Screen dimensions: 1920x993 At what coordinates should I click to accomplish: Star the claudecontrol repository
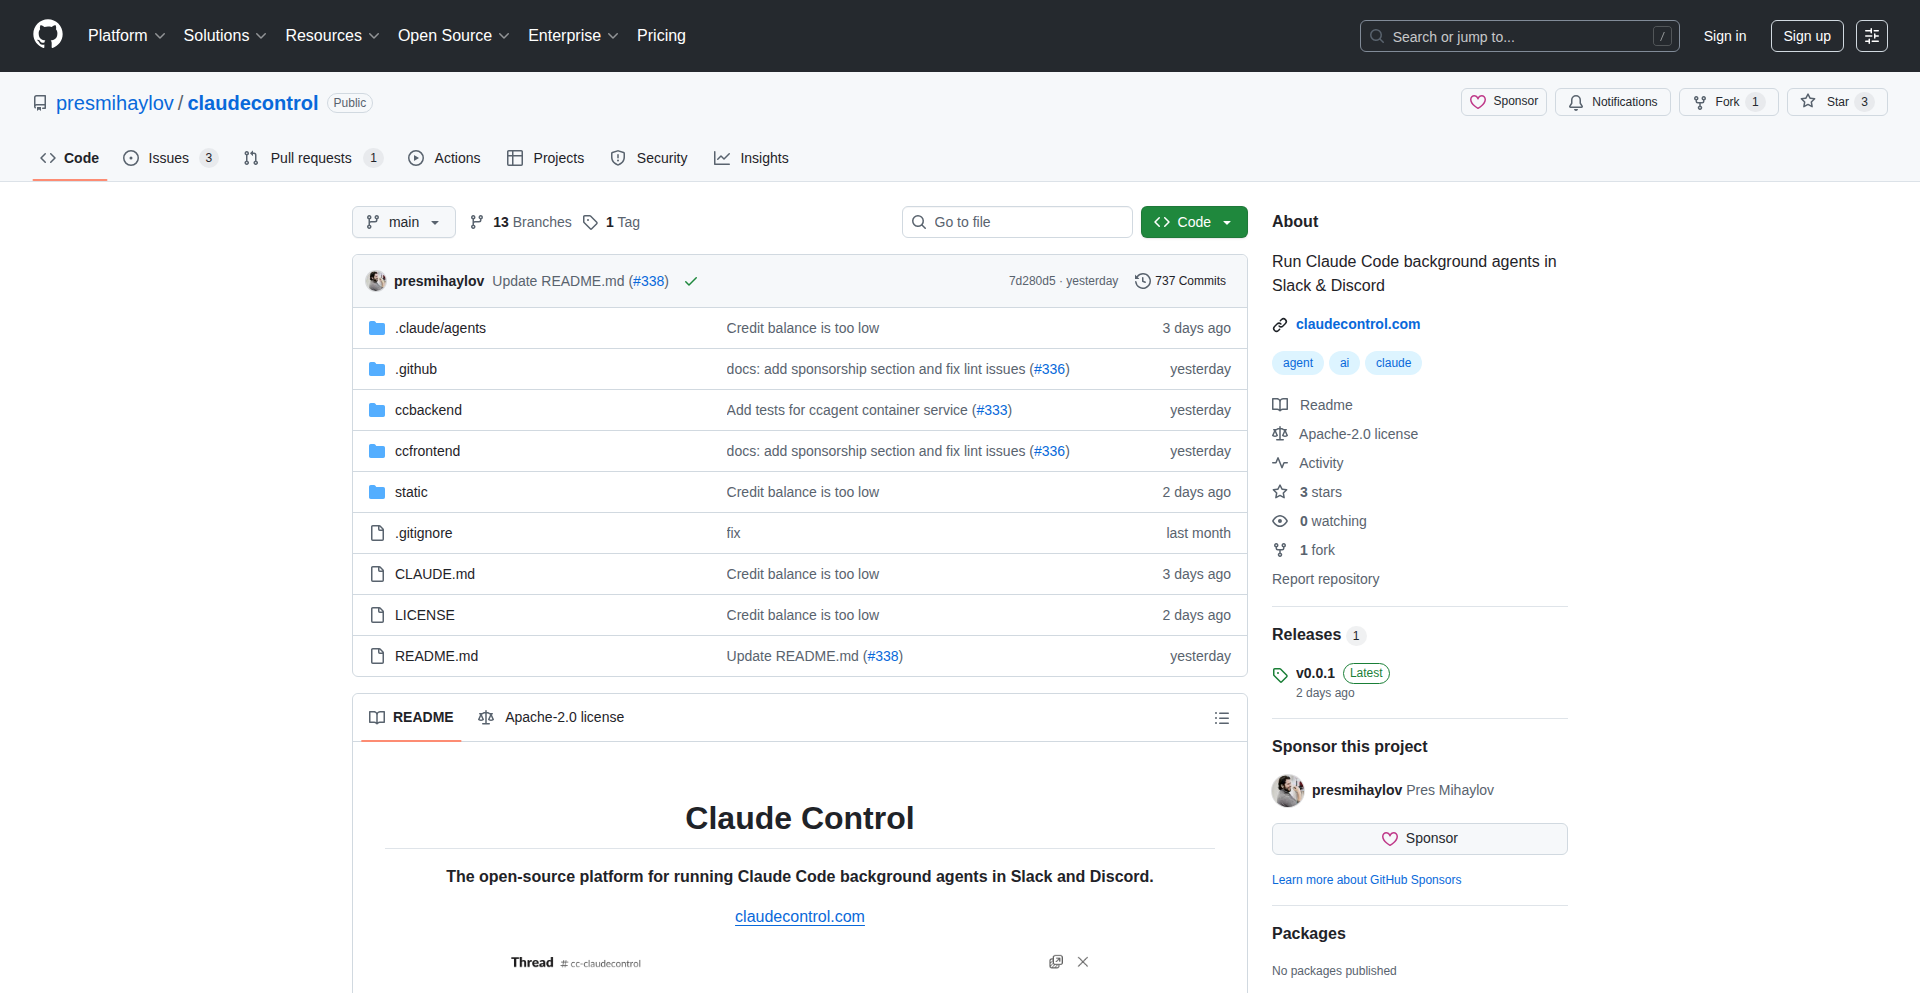click(1836, 102)
